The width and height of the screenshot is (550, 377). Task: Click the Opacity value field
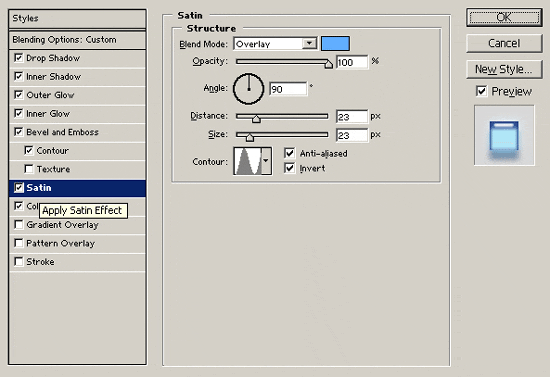click(x=352, y=62)
